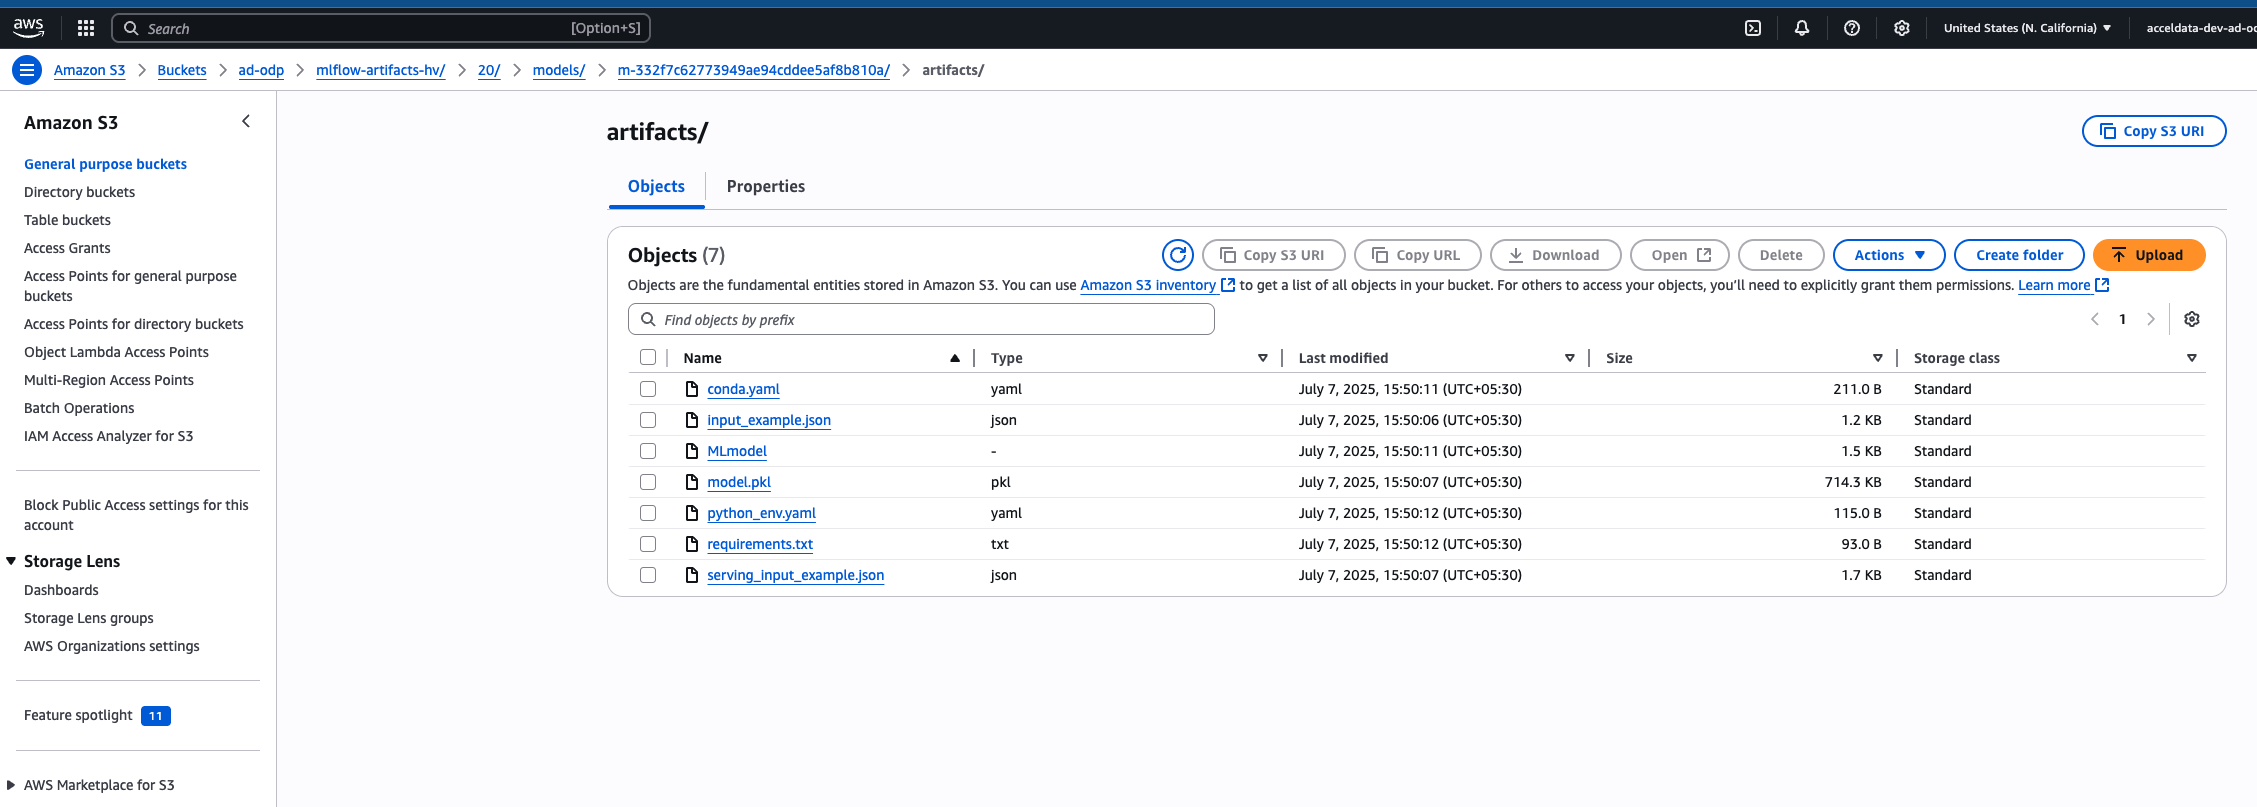Screen dimensions: 2257x807
Task: Navigate to Buckets breadcrumb
Action: (182, 70)
